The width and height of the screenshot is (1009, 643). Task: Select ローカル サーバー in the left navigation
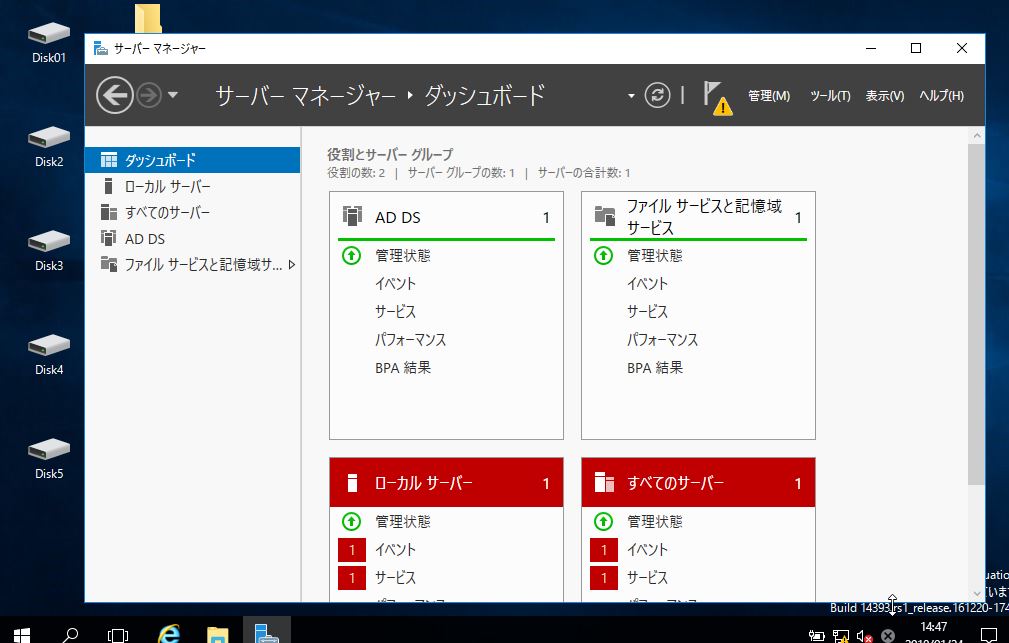[192, 186]
